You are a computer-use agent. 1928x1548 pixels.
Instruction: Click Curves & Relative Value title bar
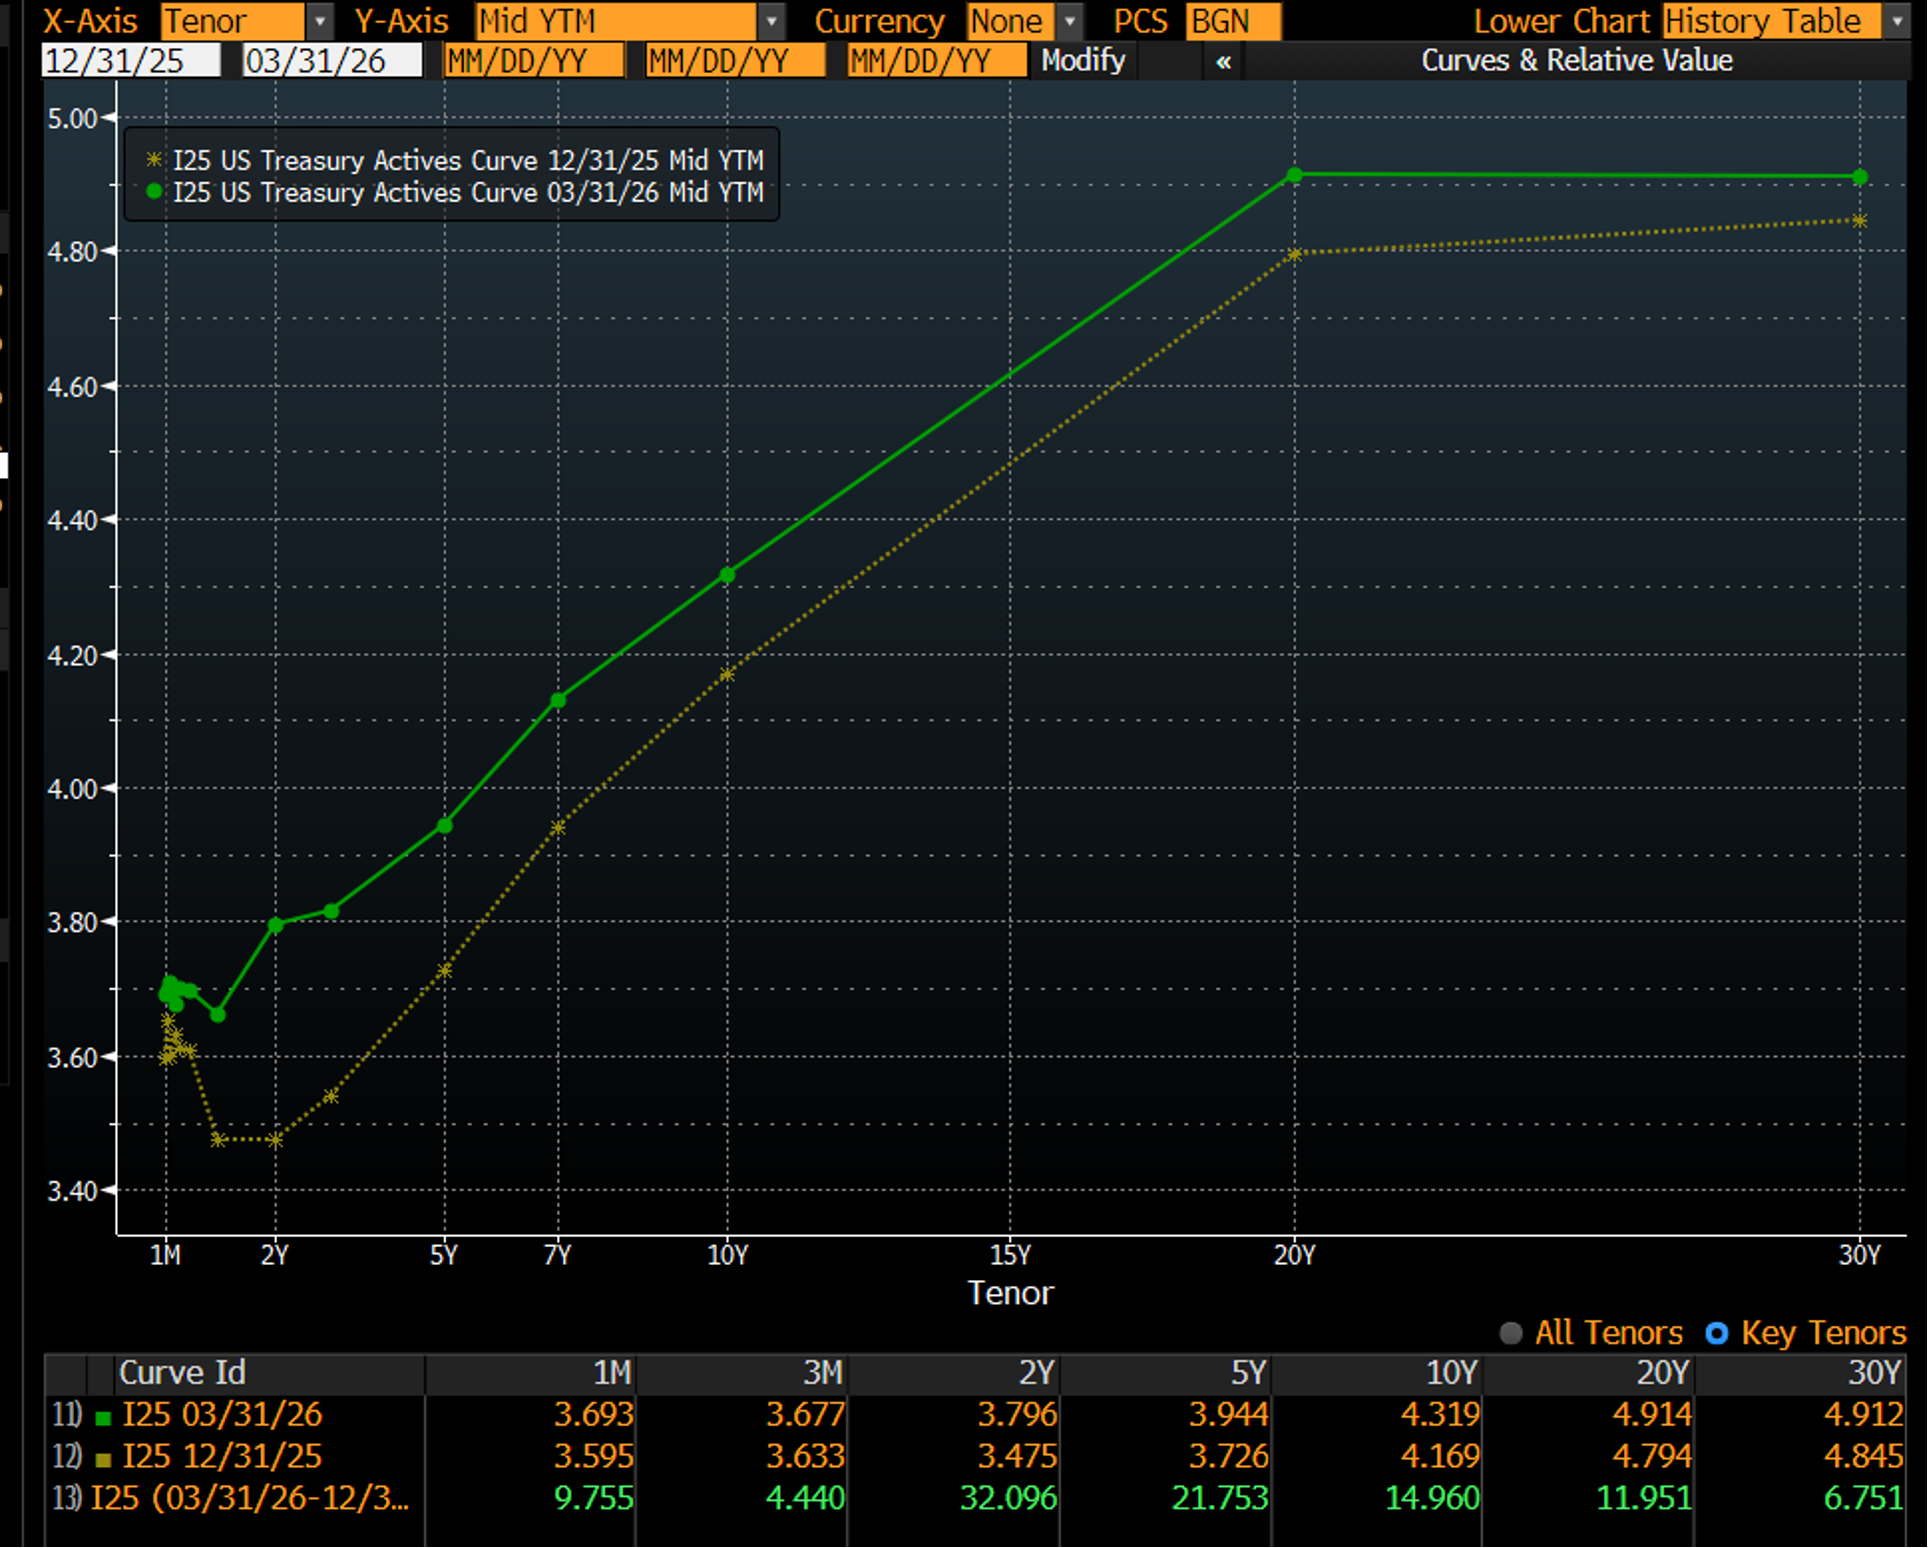click(x=1576, y=61)
